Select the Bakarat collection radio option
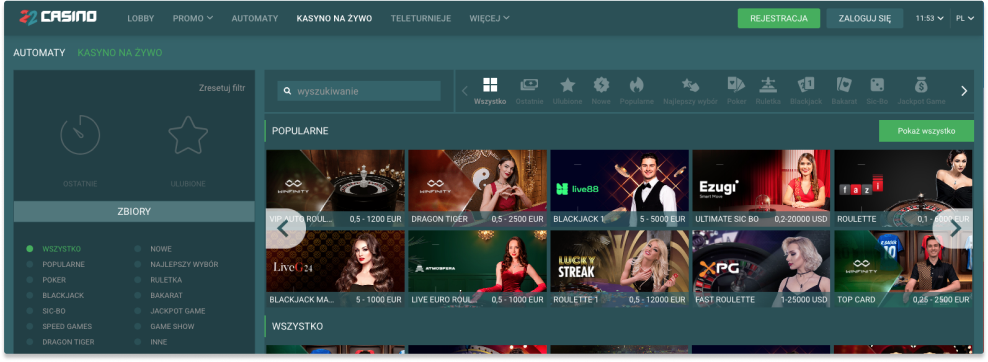Image resolution: width=988 pixels, height=362 pixels. 137,295
